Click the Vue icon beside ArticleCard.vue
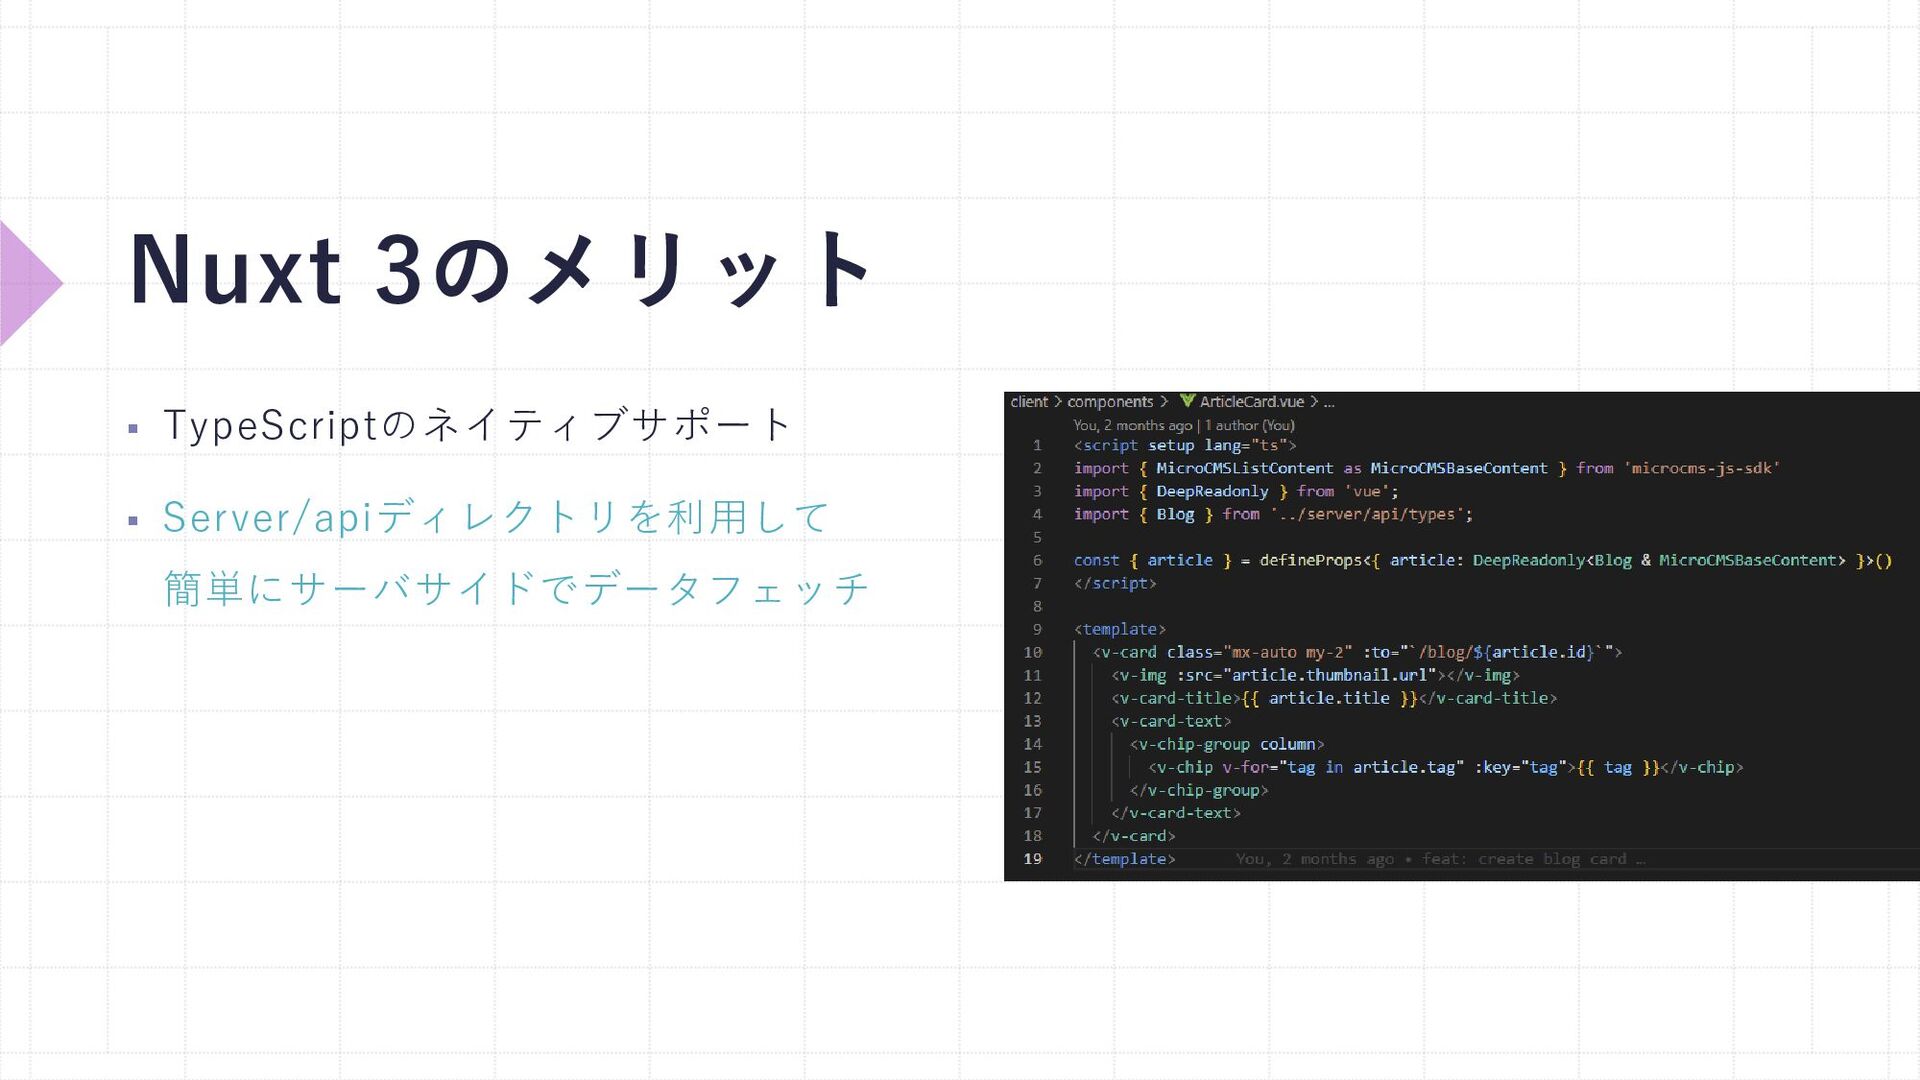Viewport: 1920px width, 1080px height. 1187,401
